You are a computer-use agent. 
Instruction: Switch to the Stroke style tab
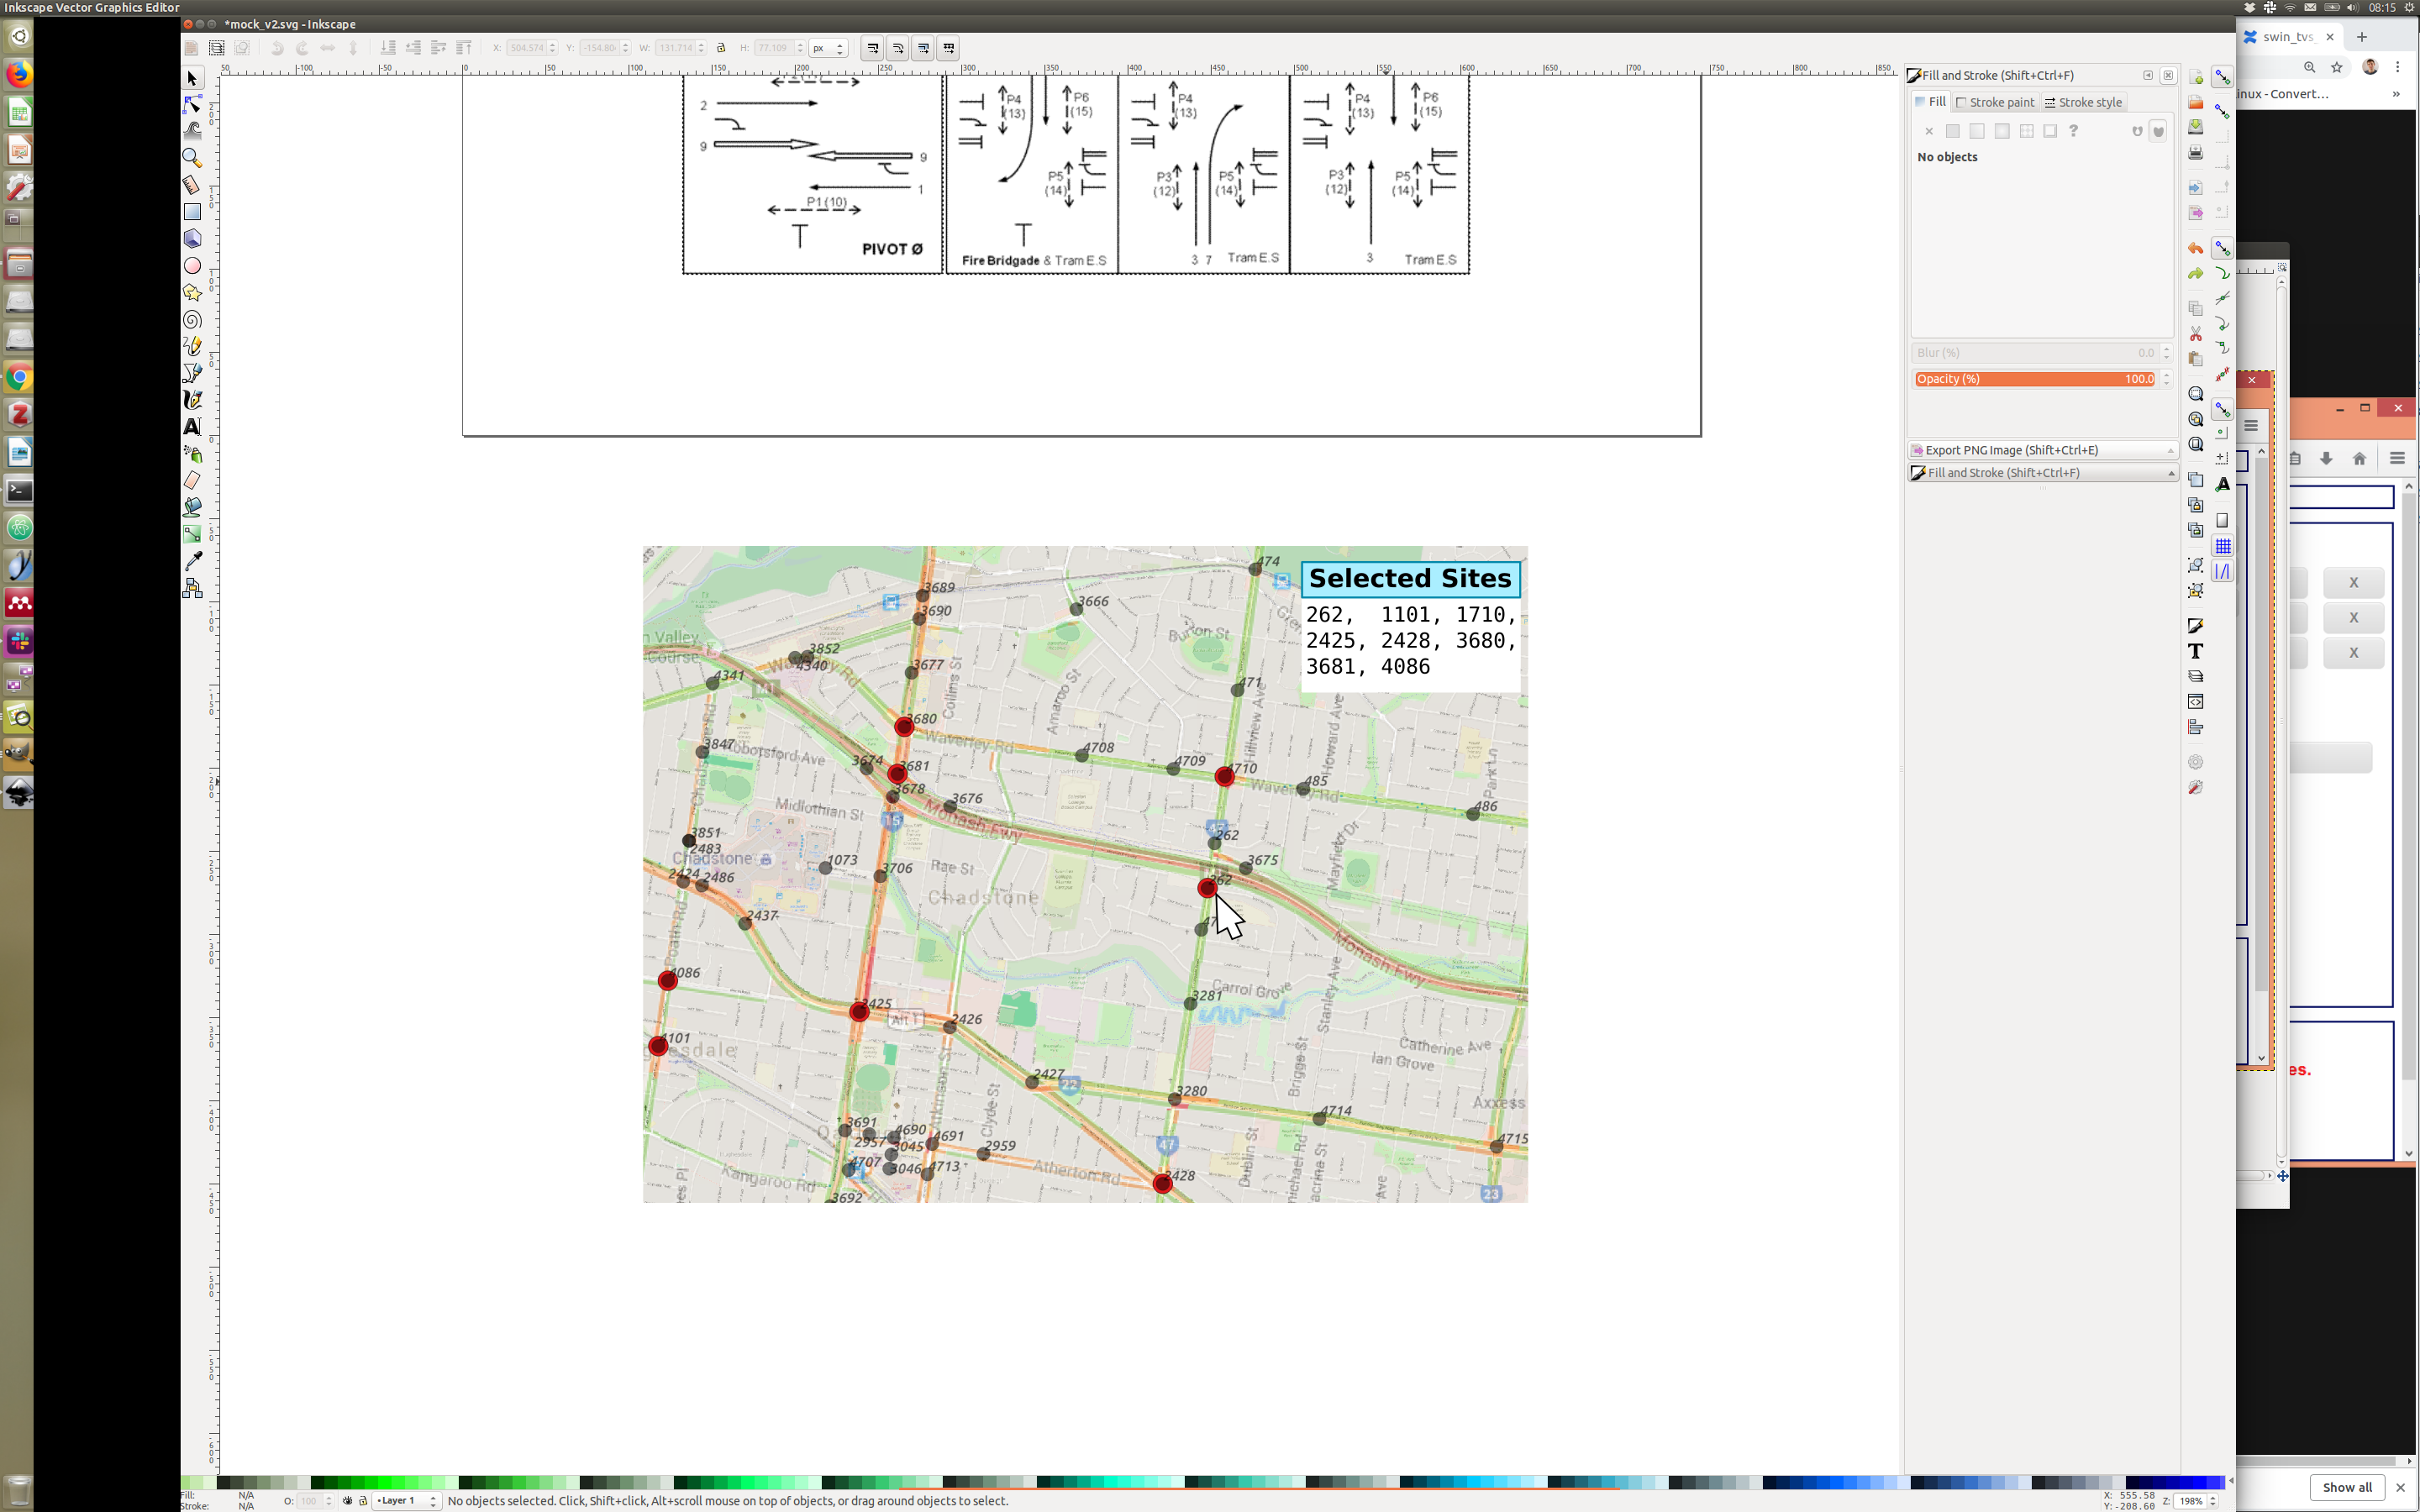click(2083, 102)
